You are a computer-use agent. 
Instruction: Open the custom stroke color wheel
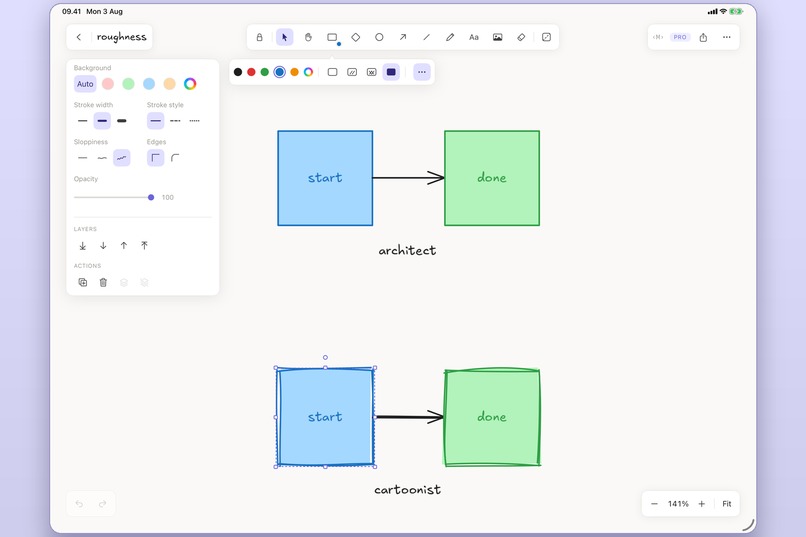308,72
